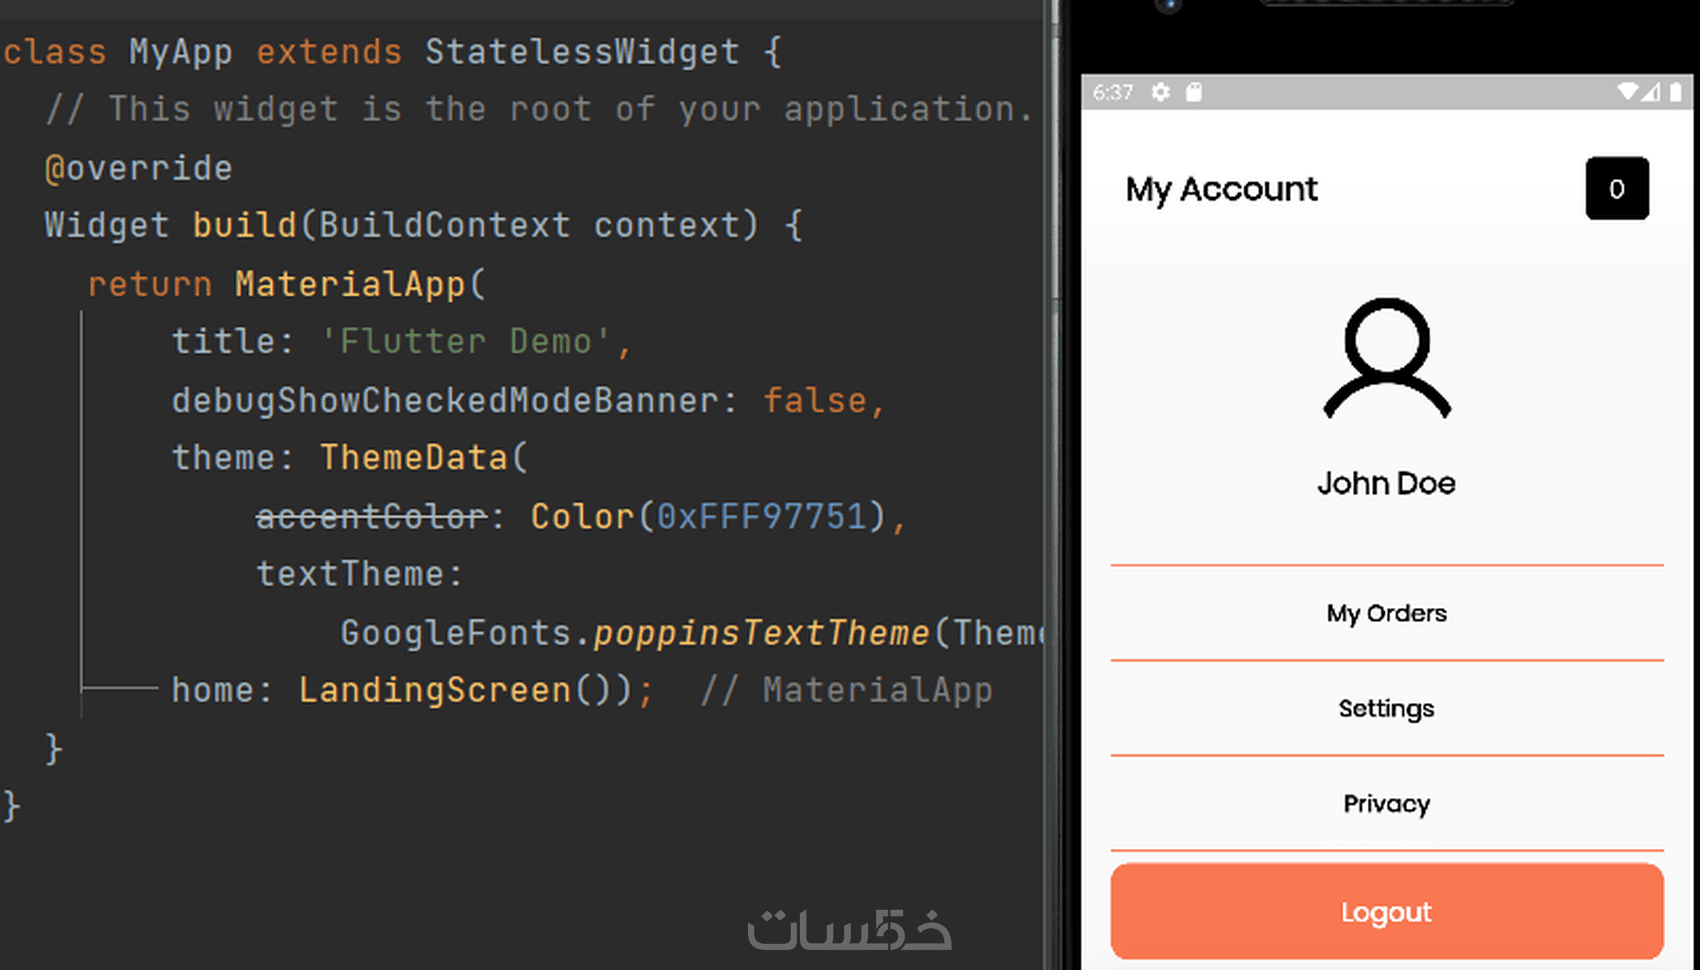Click the Wi-Fi signal status icon
This screenshot has width=1700, height=970.
click(1627, 92)
